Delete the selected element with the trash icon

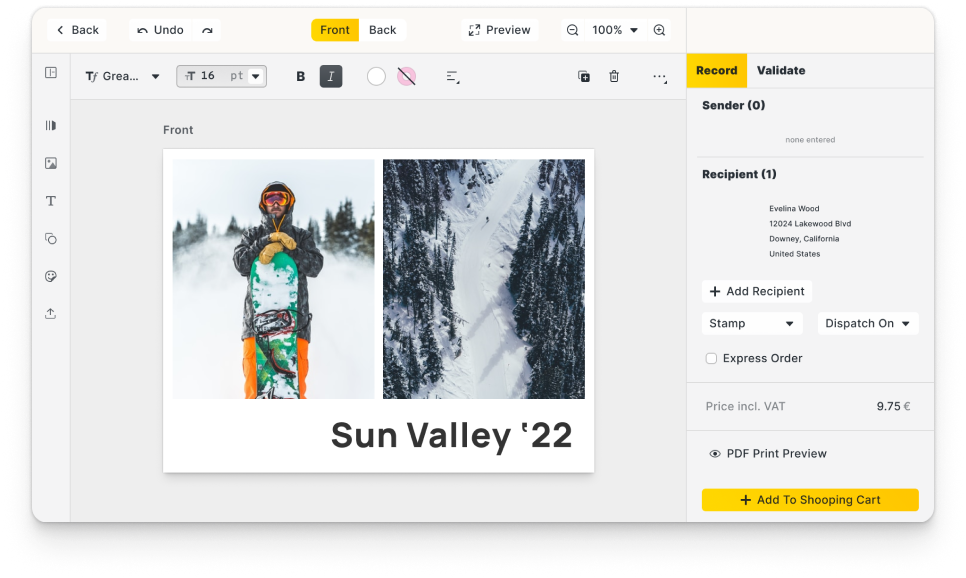pyautogui.click(x=614, y=75)
